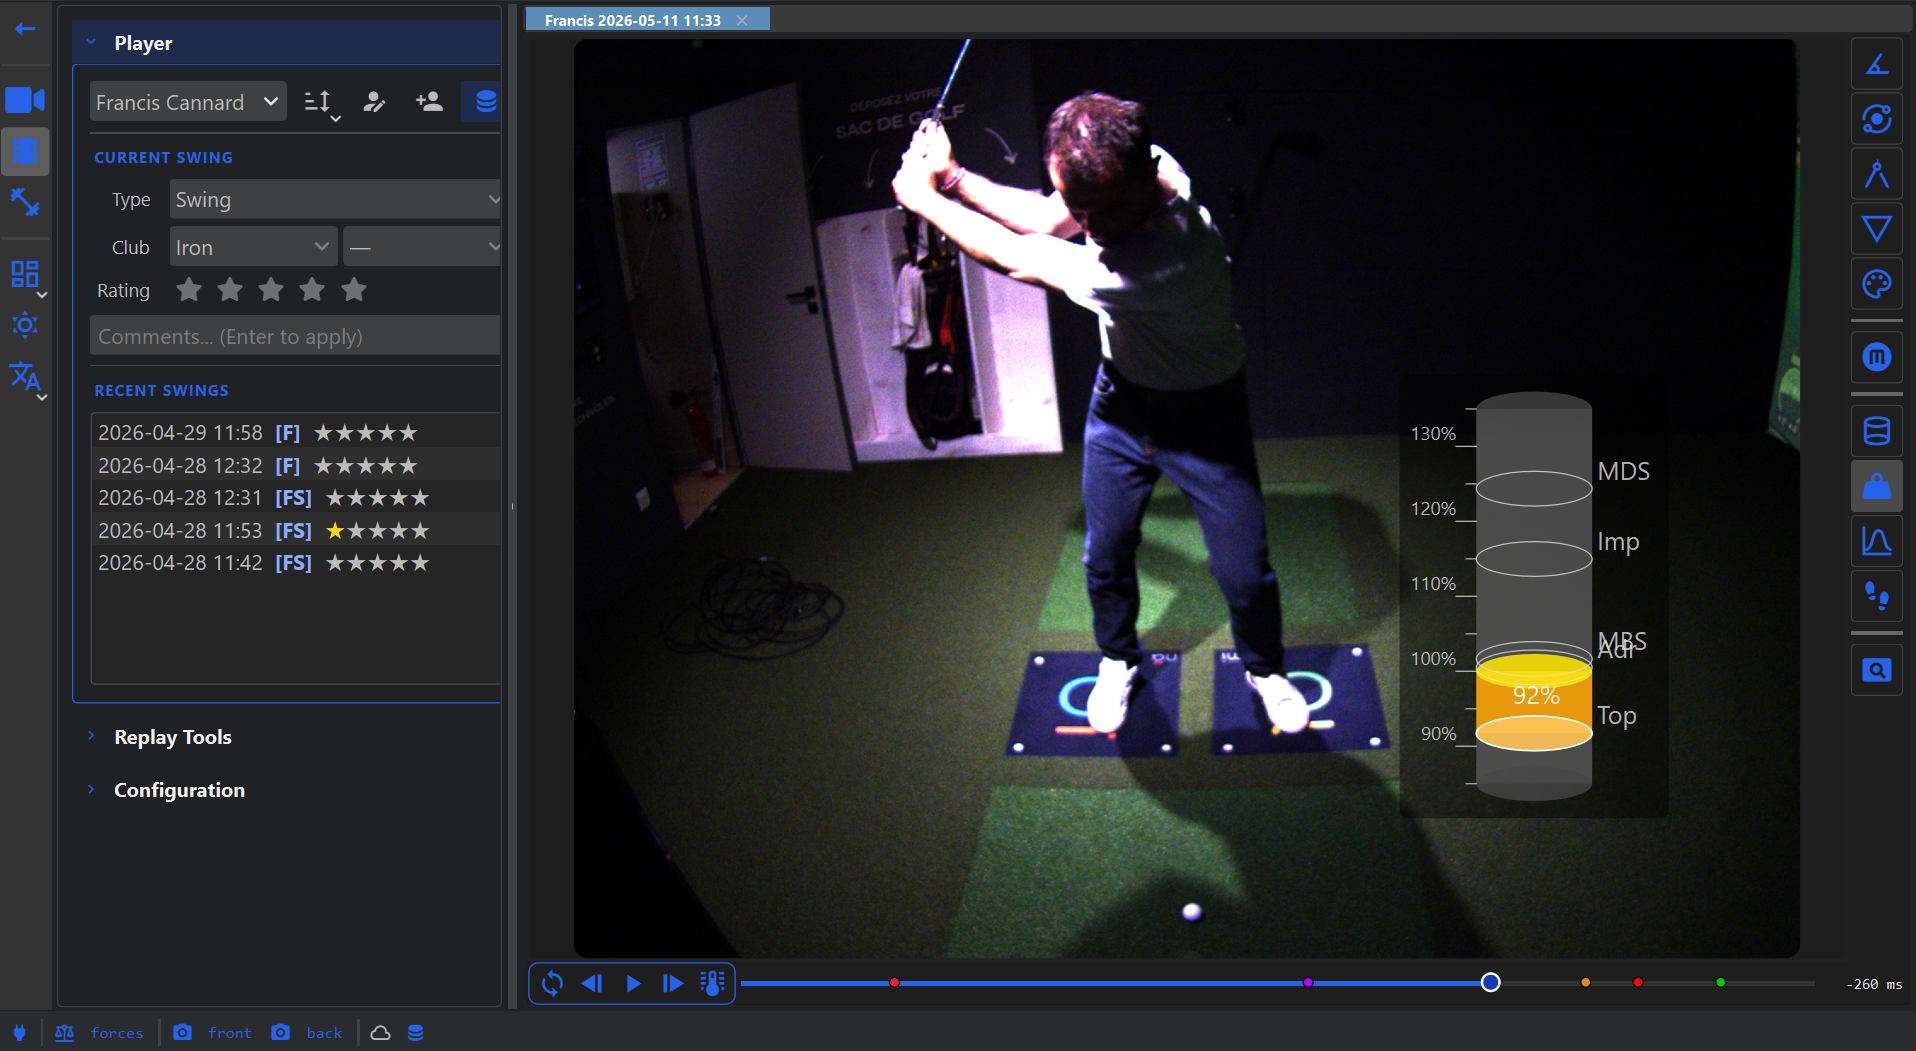The width and height of the screenshot is (1916, 1051).
Task: Open the video camera capture mode
Action: [25, 100]
